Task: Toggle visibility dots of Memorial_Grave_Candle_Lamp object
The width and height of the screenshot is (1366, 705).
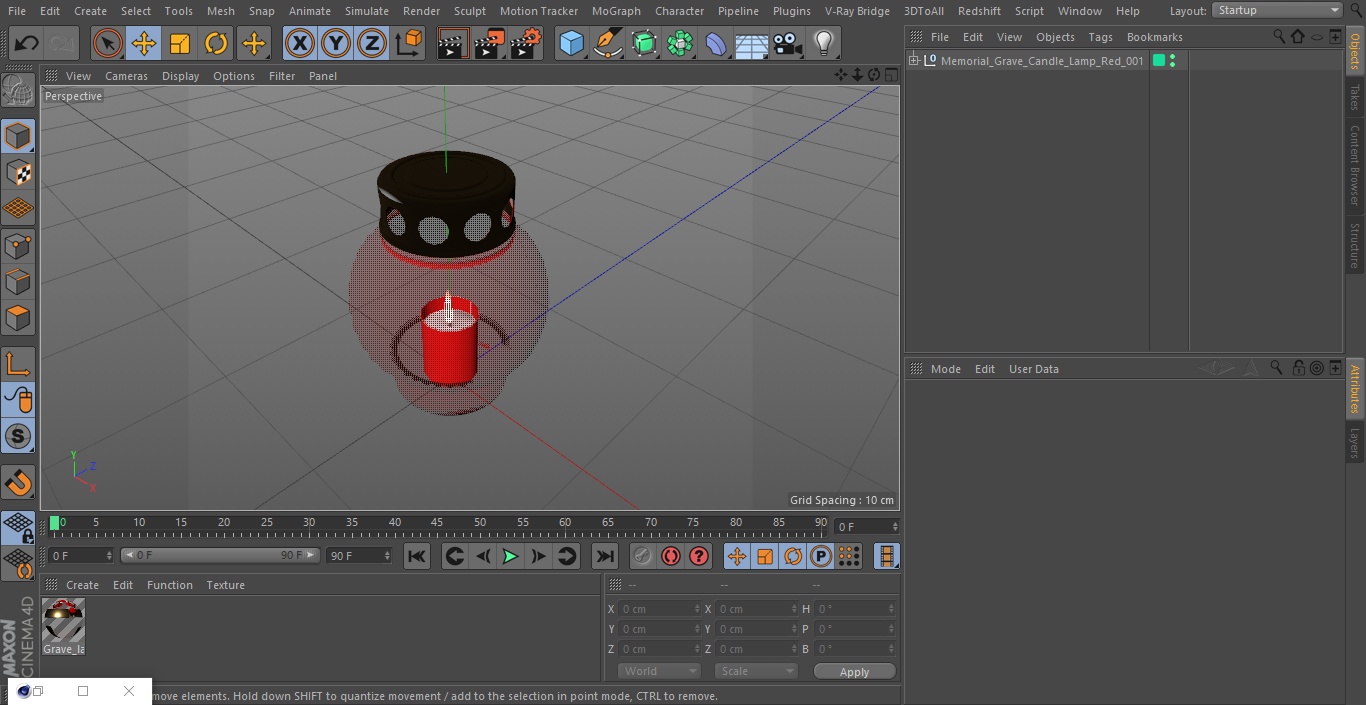Action: [x=1172, y=61]
